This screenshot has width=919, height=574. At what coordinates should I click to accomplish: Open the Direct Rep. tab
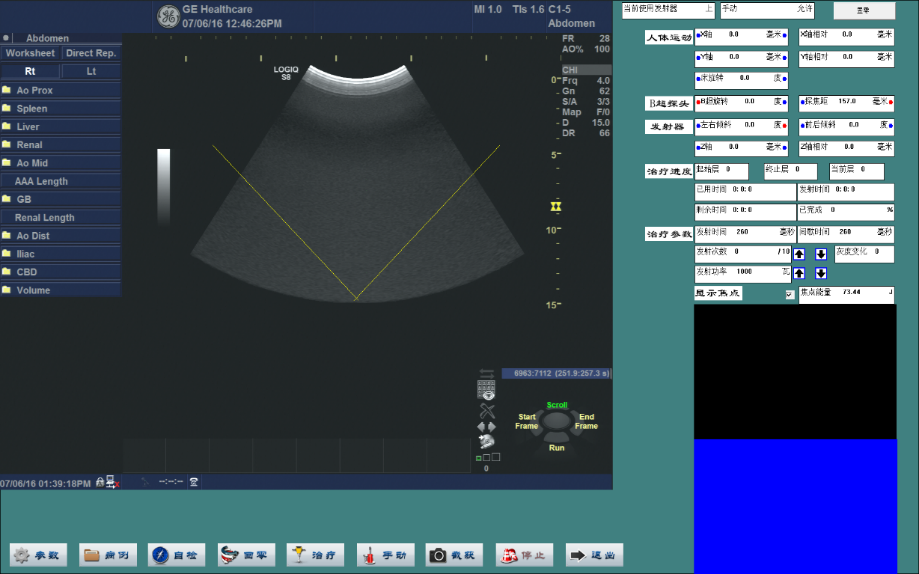pyautogui.click(x=91, y=53)
